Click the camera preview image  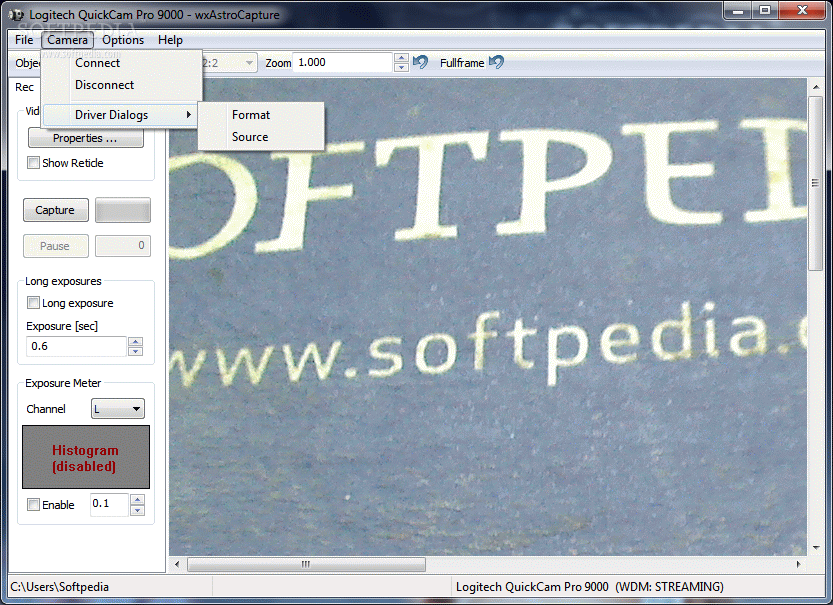(488, 317)
